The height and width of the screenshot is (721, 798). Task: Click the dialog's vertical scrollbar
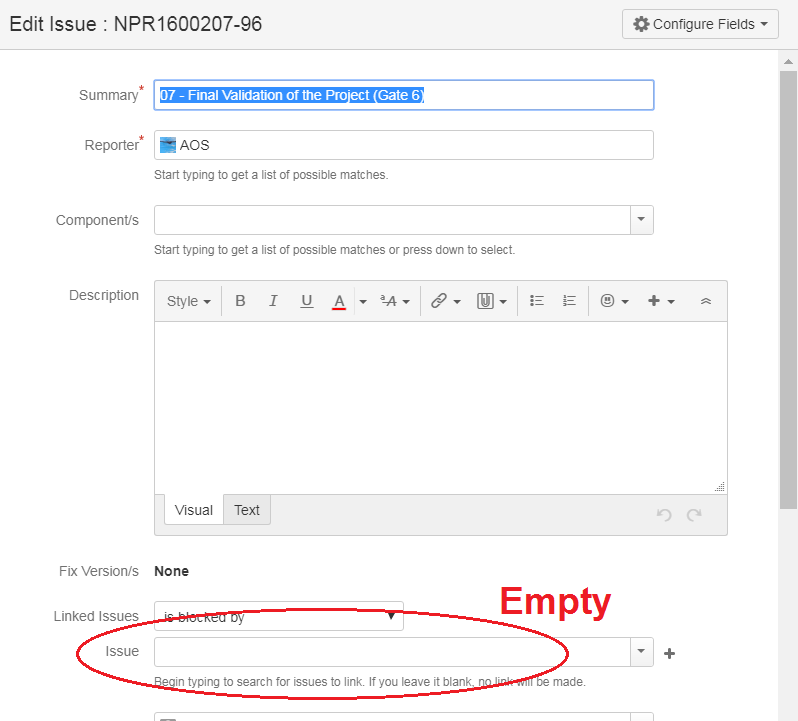[788, 290]
